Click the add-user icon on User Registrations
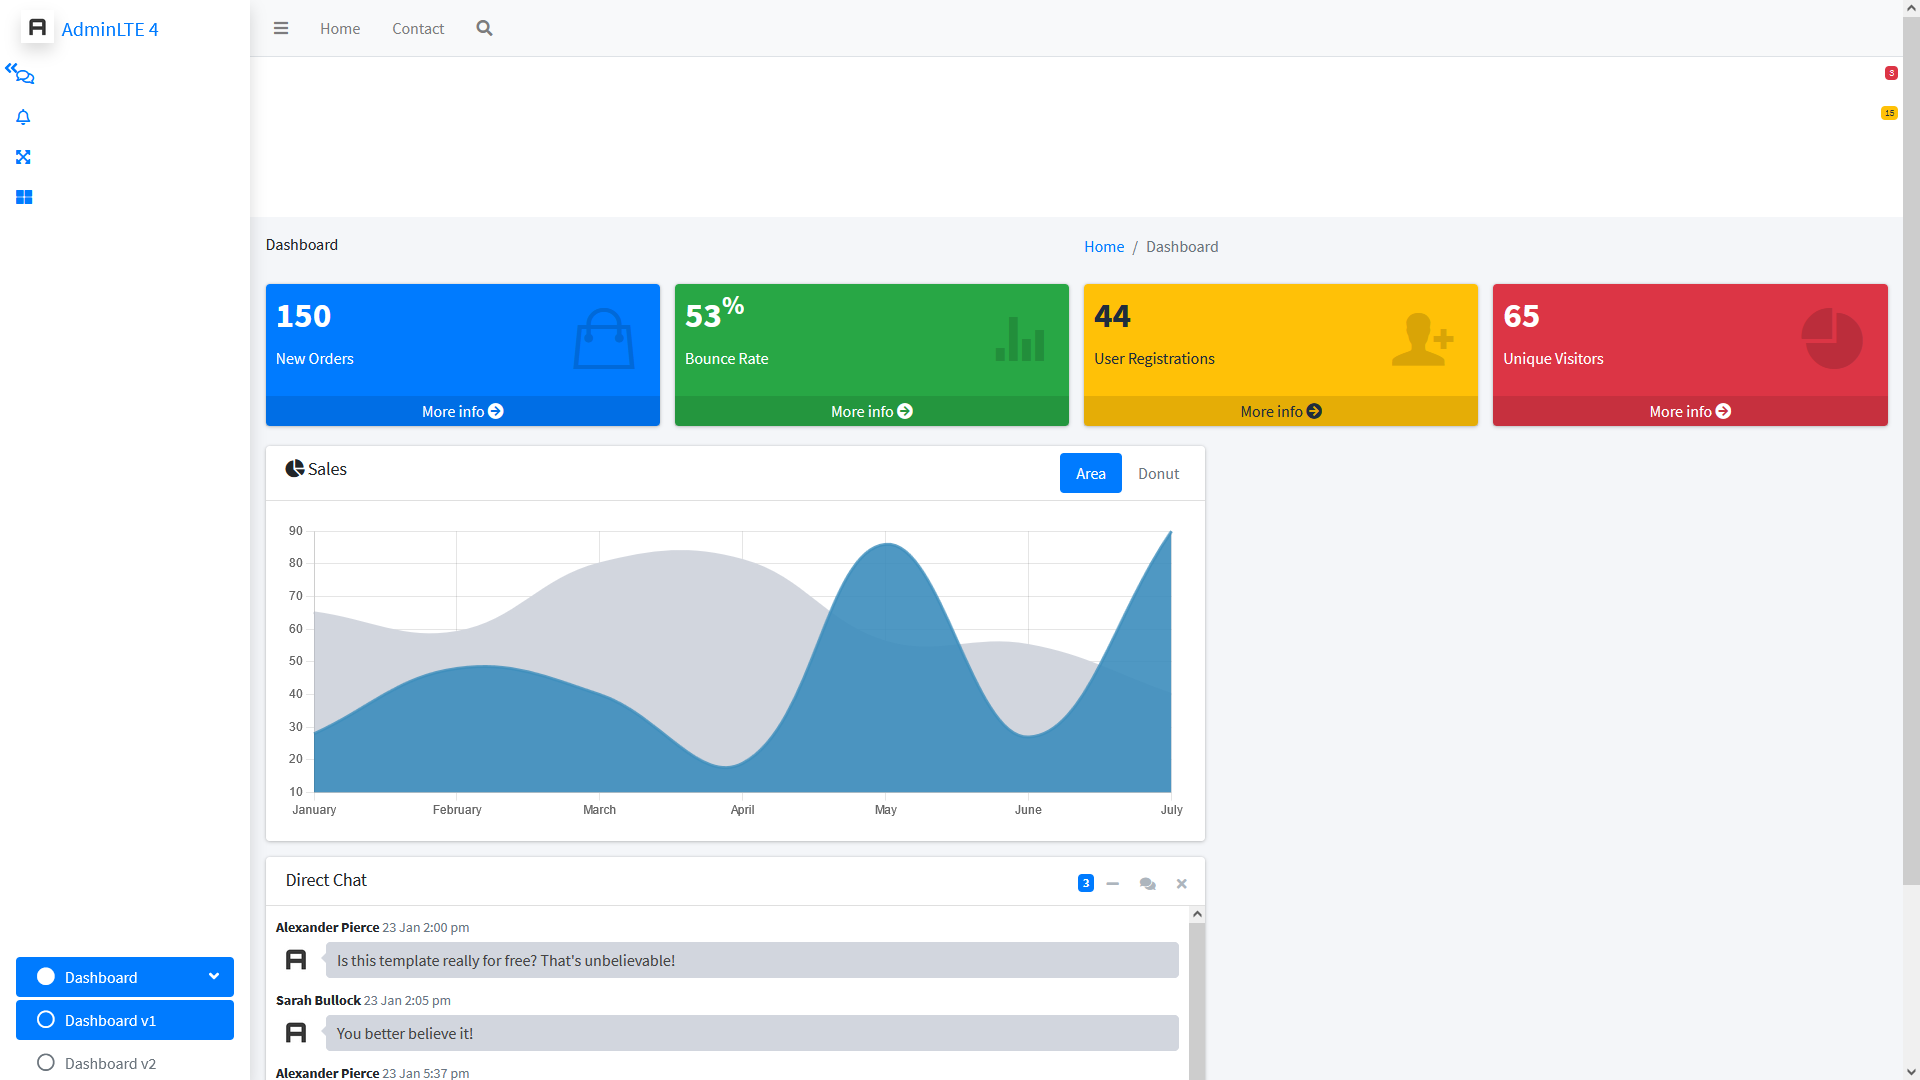The width and height of the screenshot is (1920, 1080). tap(1423, 339)
